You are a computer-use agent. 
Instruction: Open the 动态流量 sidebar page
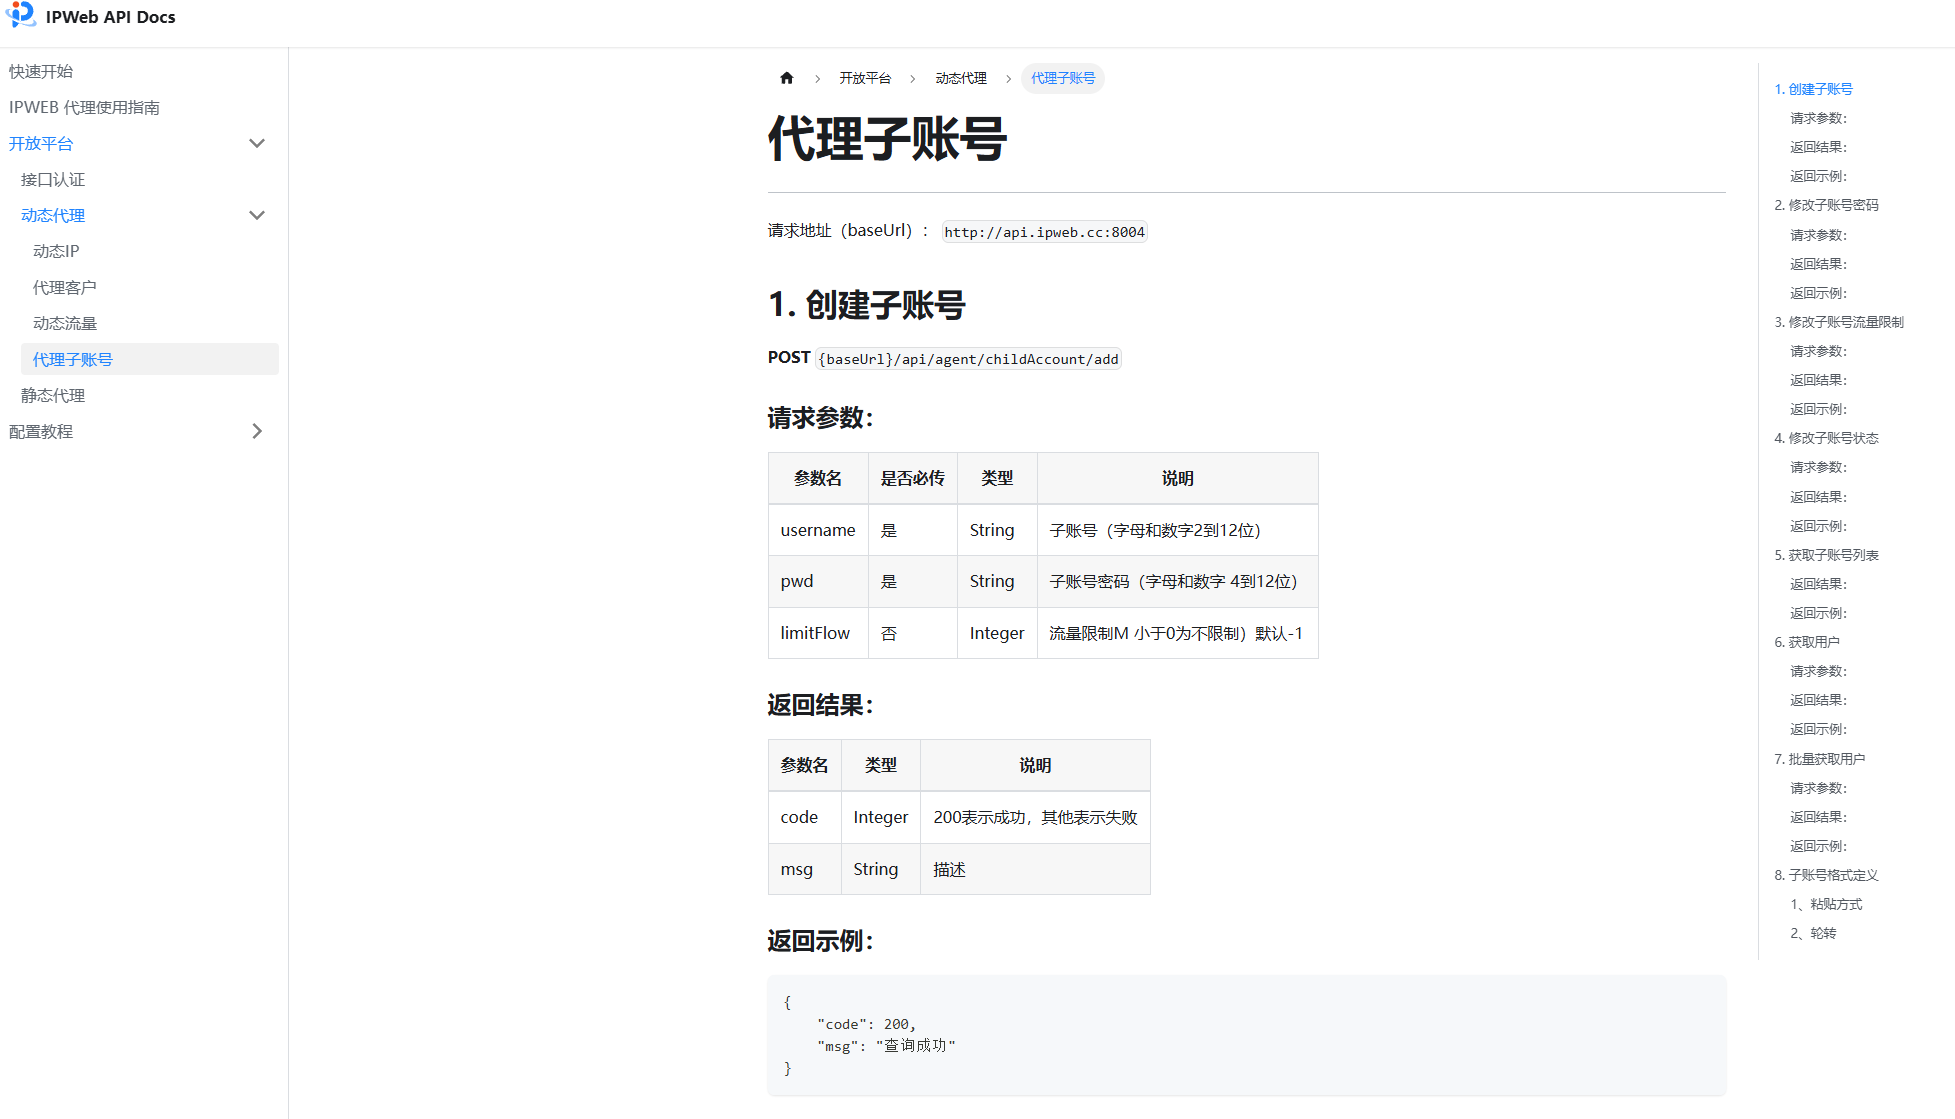coord(65,323)
